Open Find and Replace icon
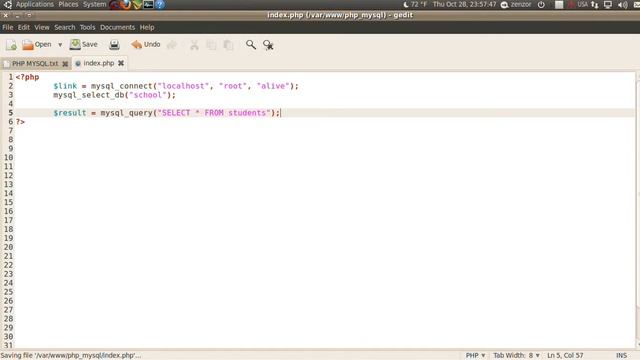640x360 pixels. pyautogui.click(x=268, y=45)
